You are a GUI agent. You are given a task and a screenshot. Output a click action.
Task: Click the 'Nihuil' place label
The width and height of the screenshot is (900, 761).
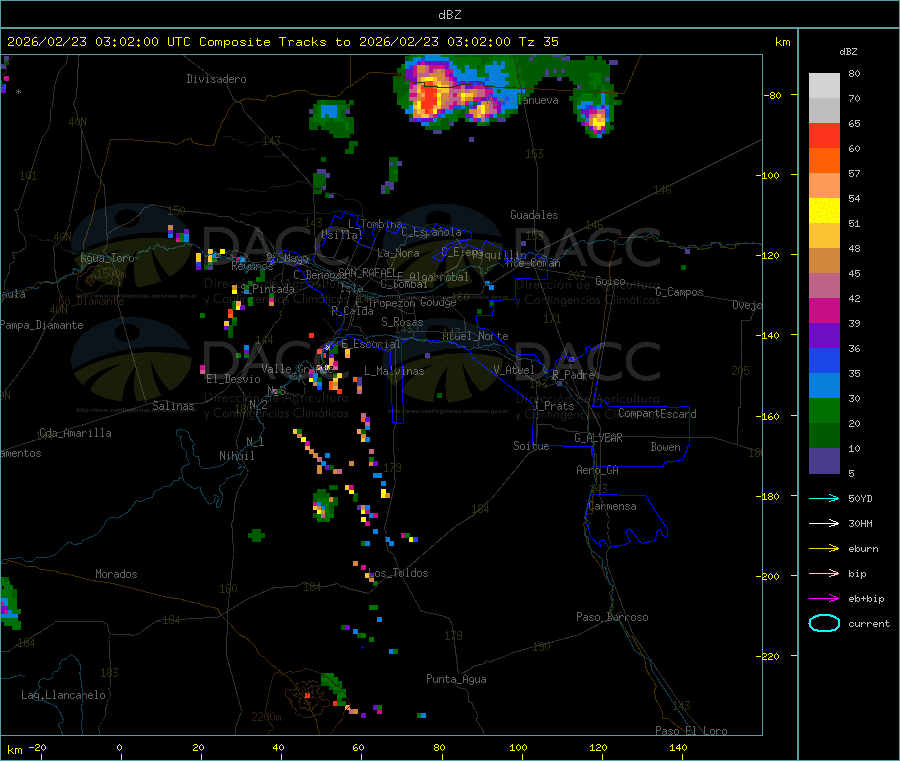pos(236,456)
